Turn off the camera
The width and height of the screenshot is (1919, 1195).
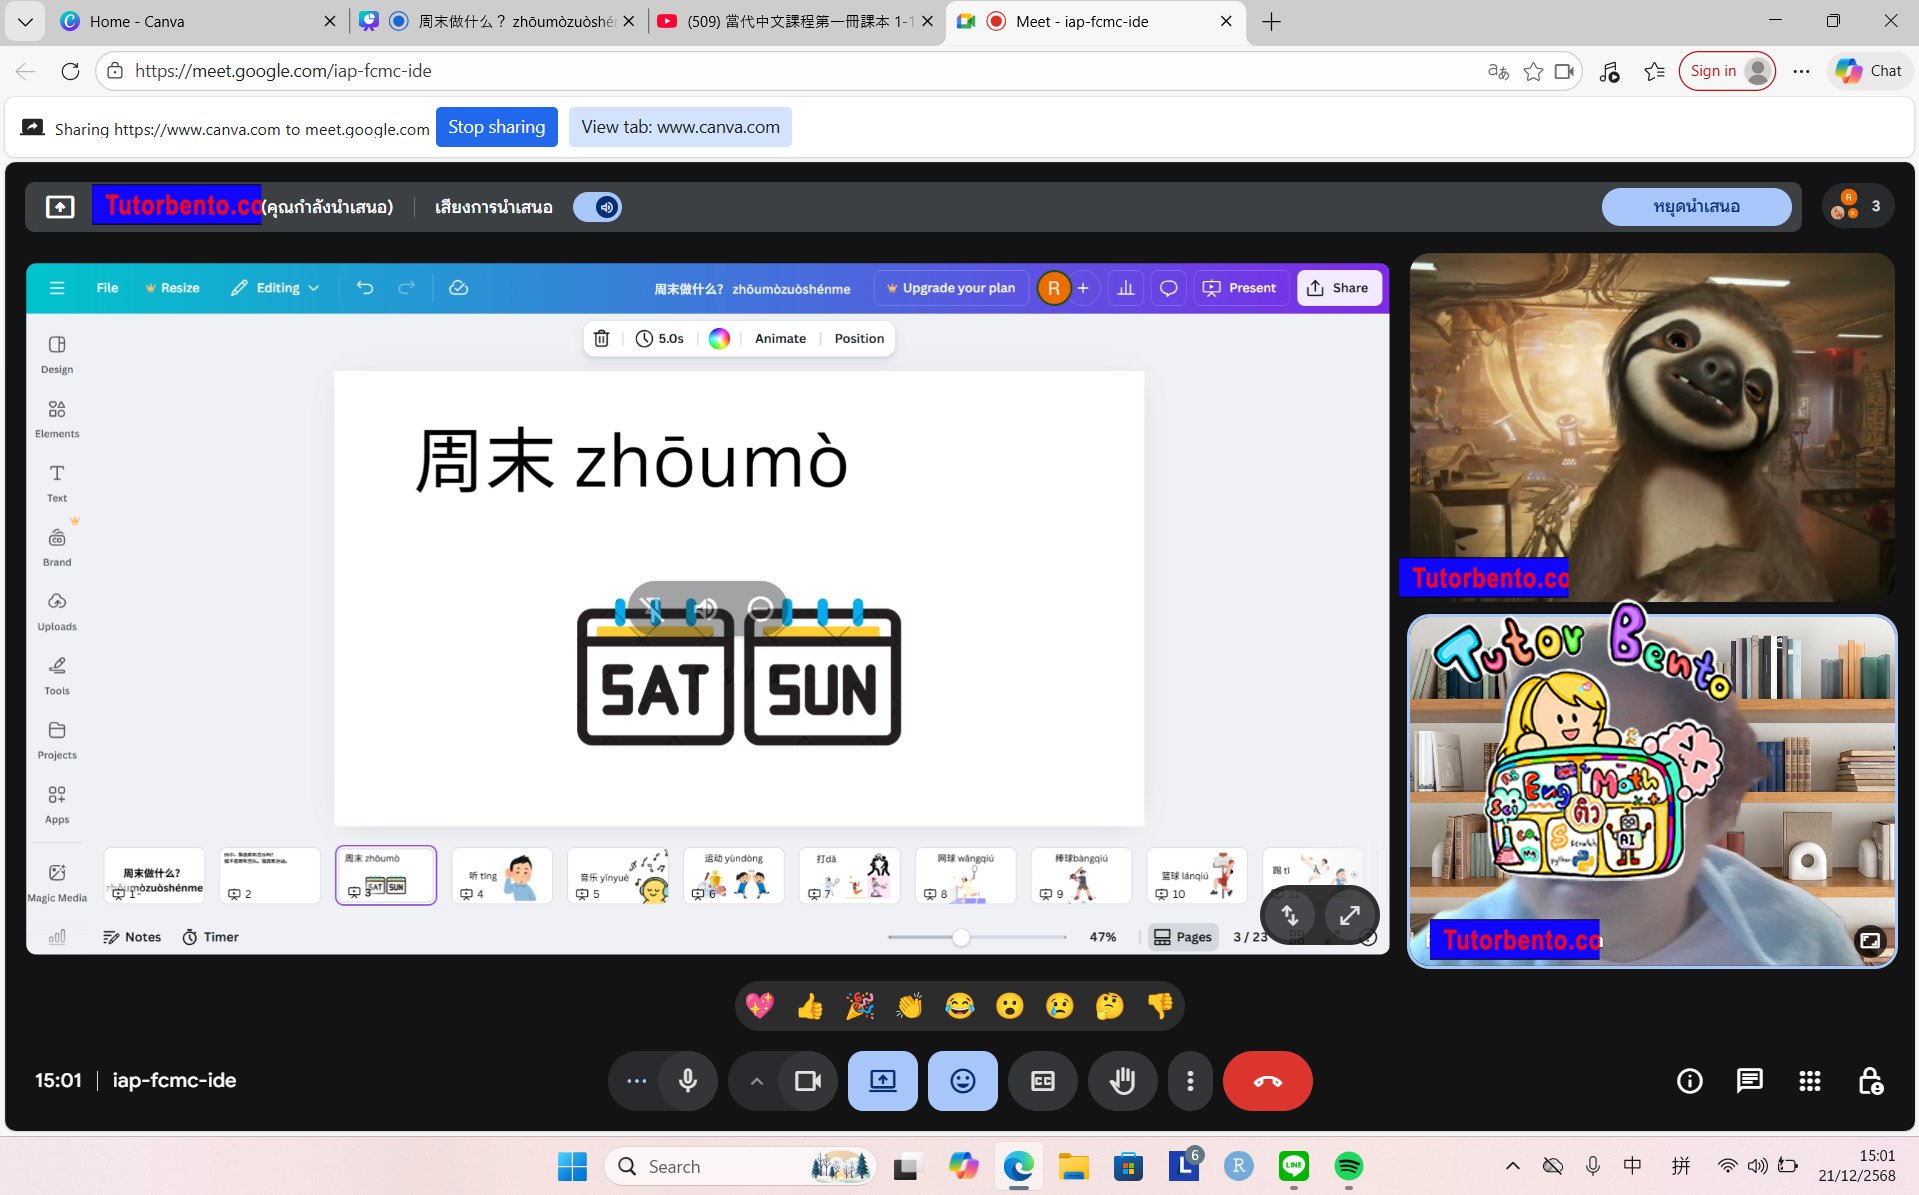click(807, 1081)
